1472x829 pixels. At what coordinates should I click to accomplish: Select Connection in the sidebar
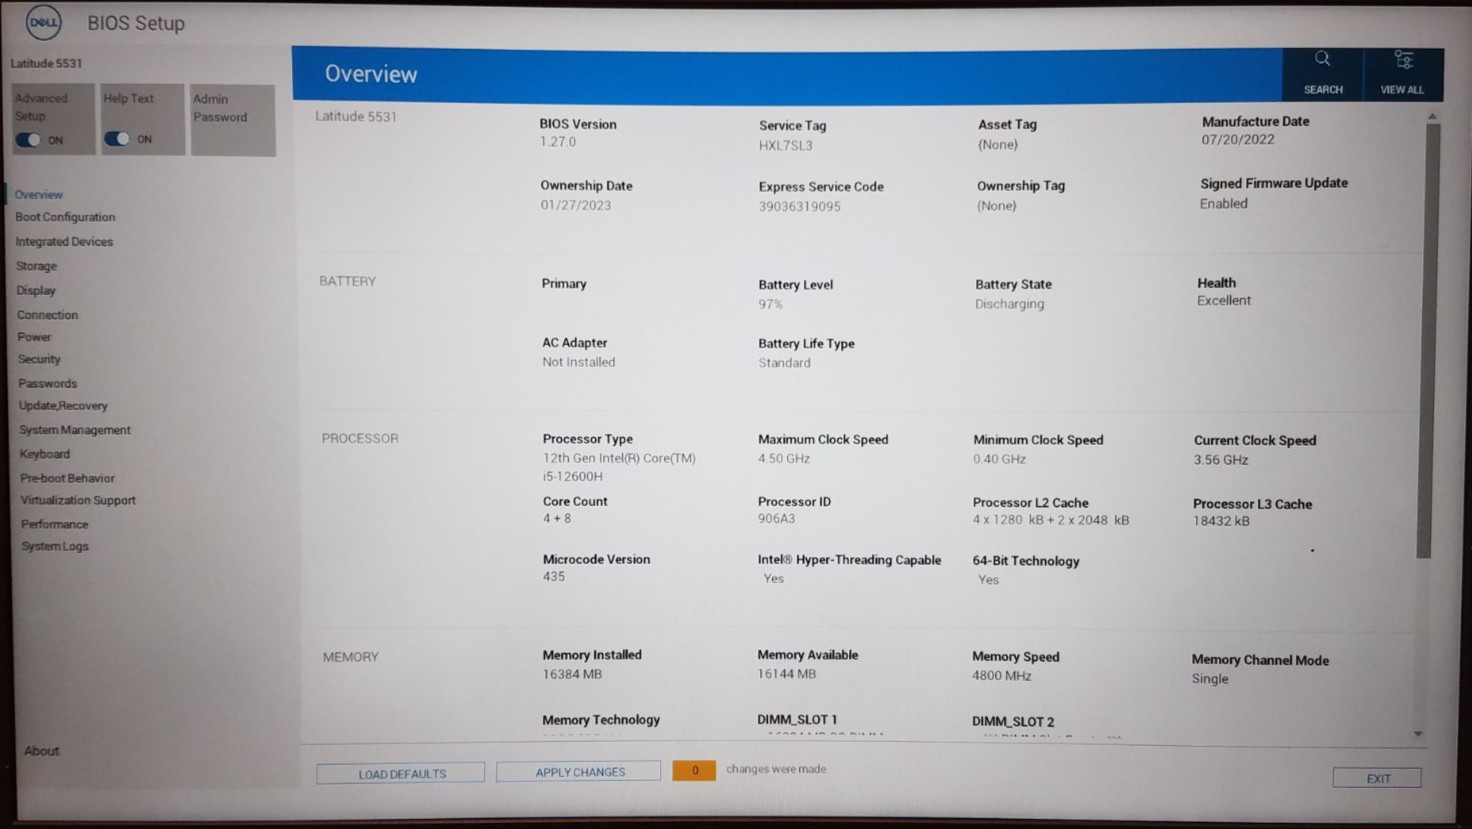coord(47,314)
